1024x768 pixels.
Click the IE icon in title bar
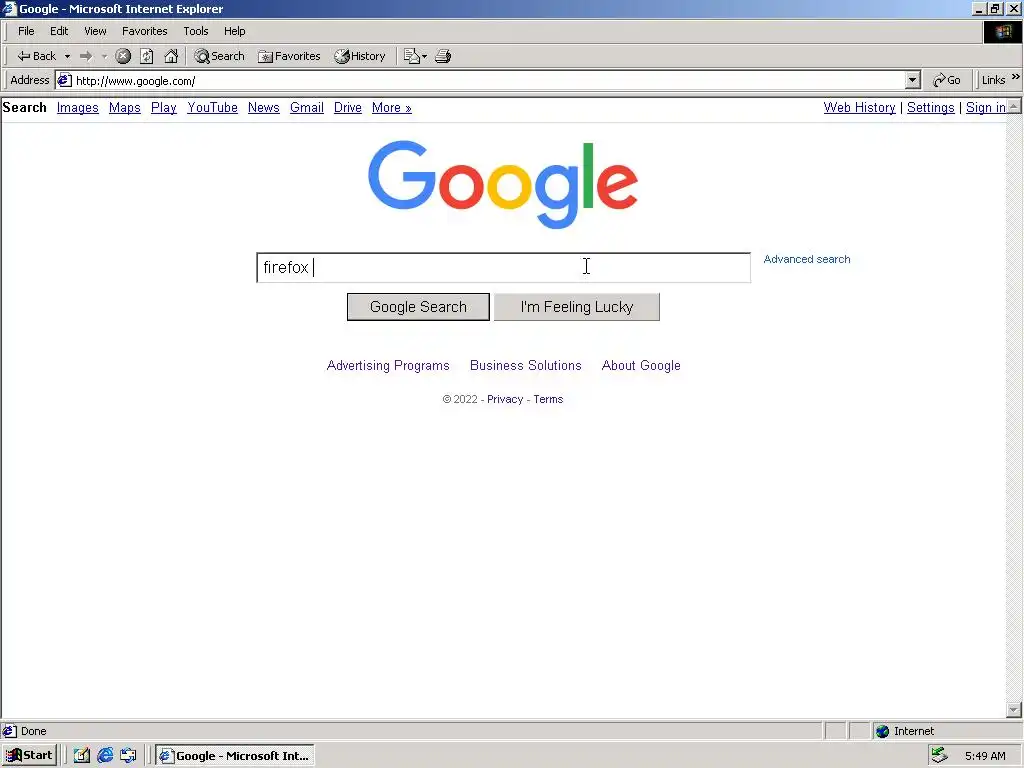coord(9,8)
